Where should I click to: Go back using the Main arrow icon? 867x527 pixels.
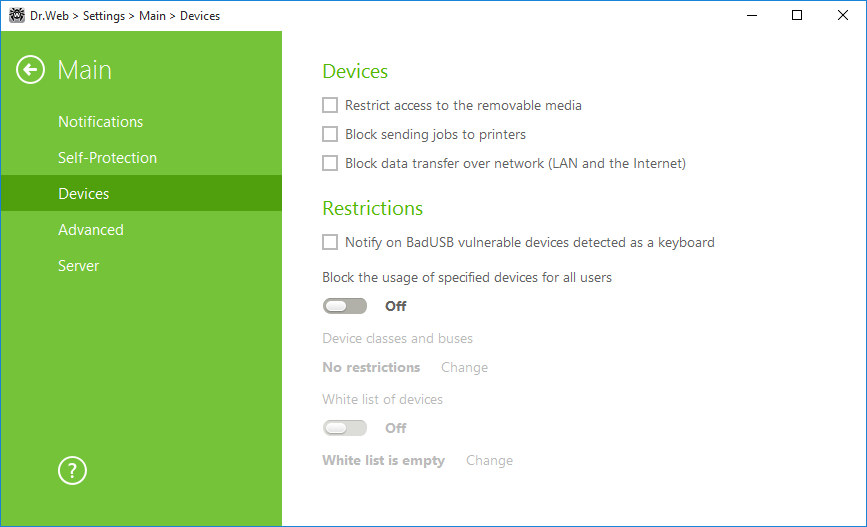[x=30, y=70]
